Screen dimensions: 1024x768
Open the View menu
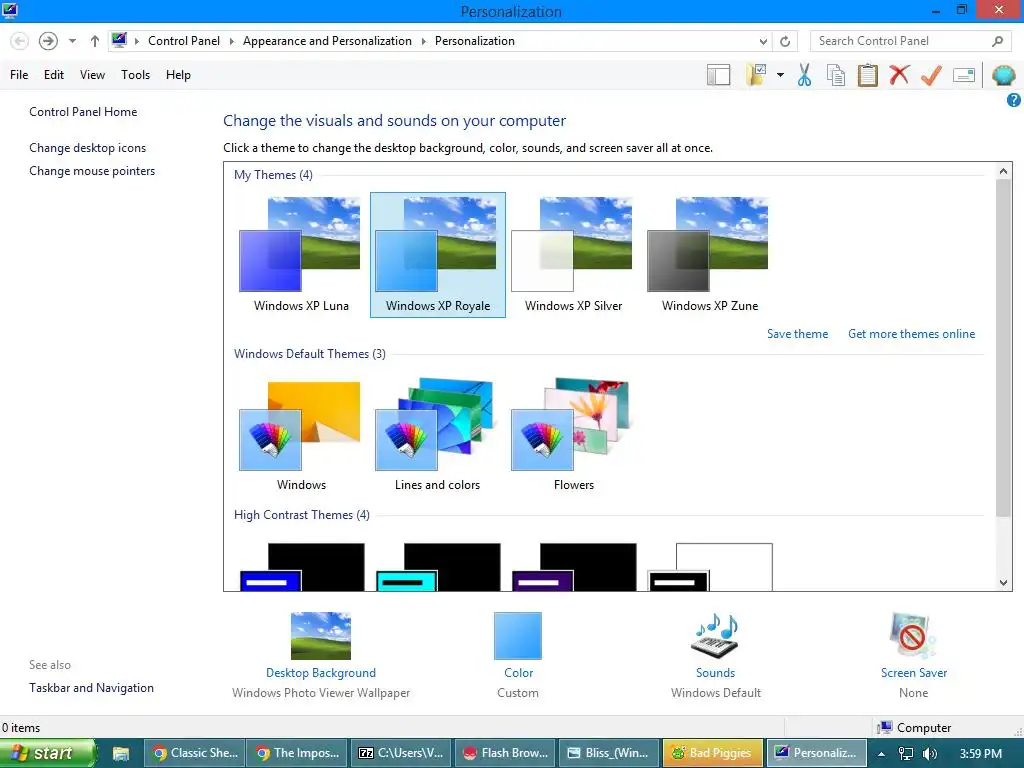[x=92, y=75]
